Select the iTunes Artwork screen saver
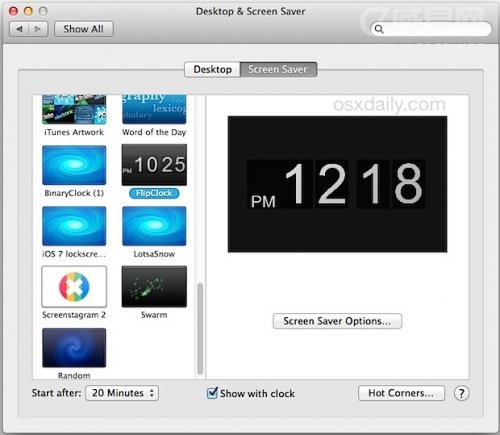 [74, 109]
